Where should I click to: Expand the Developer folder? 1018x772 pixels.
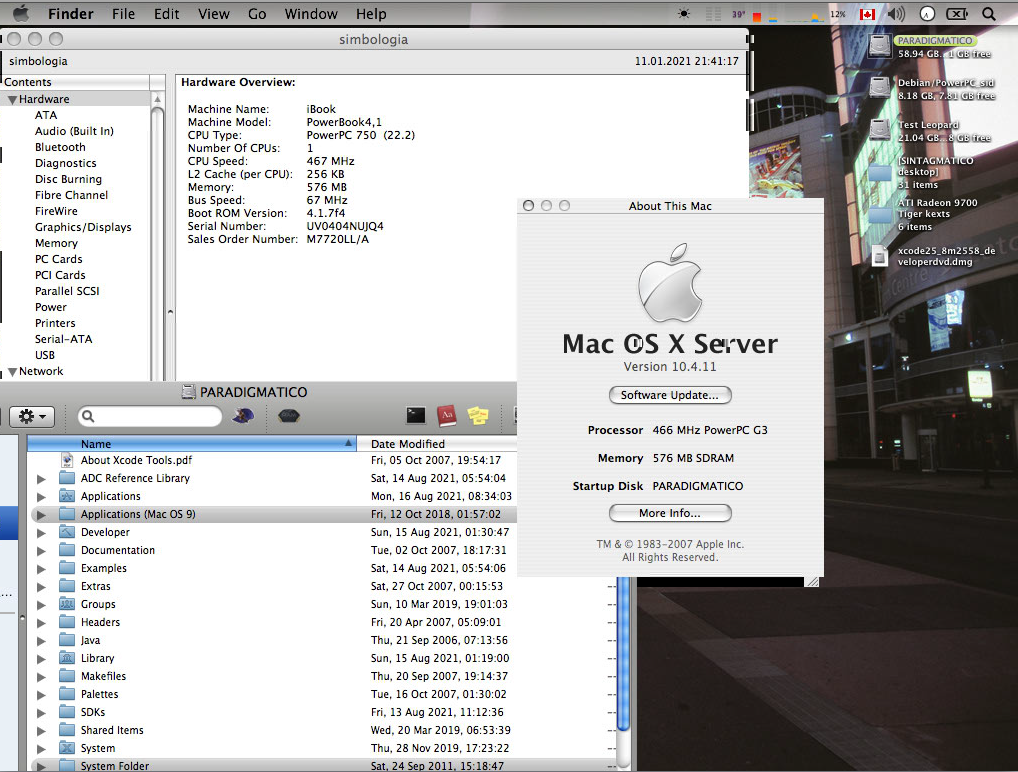[x=42, y=533]
